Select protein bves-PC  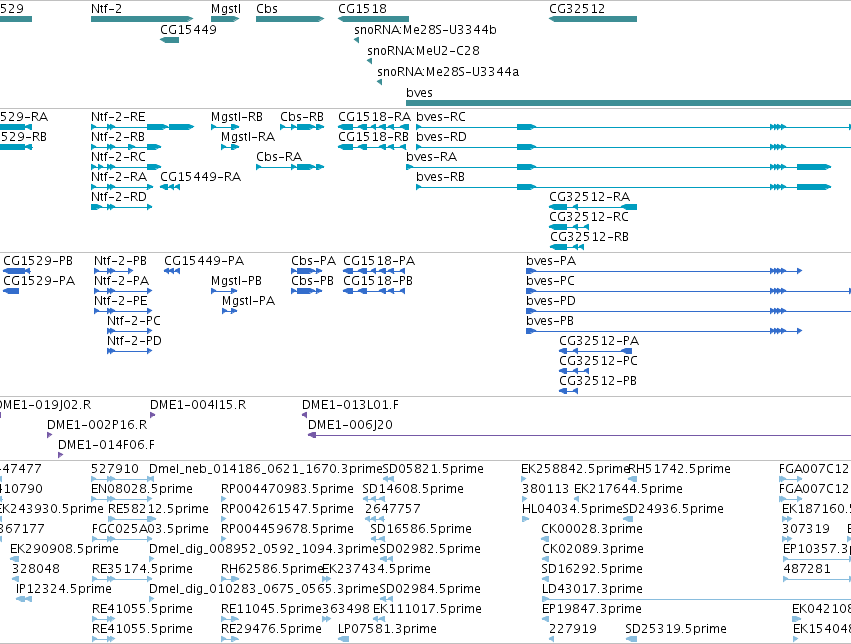pos(688,291)
